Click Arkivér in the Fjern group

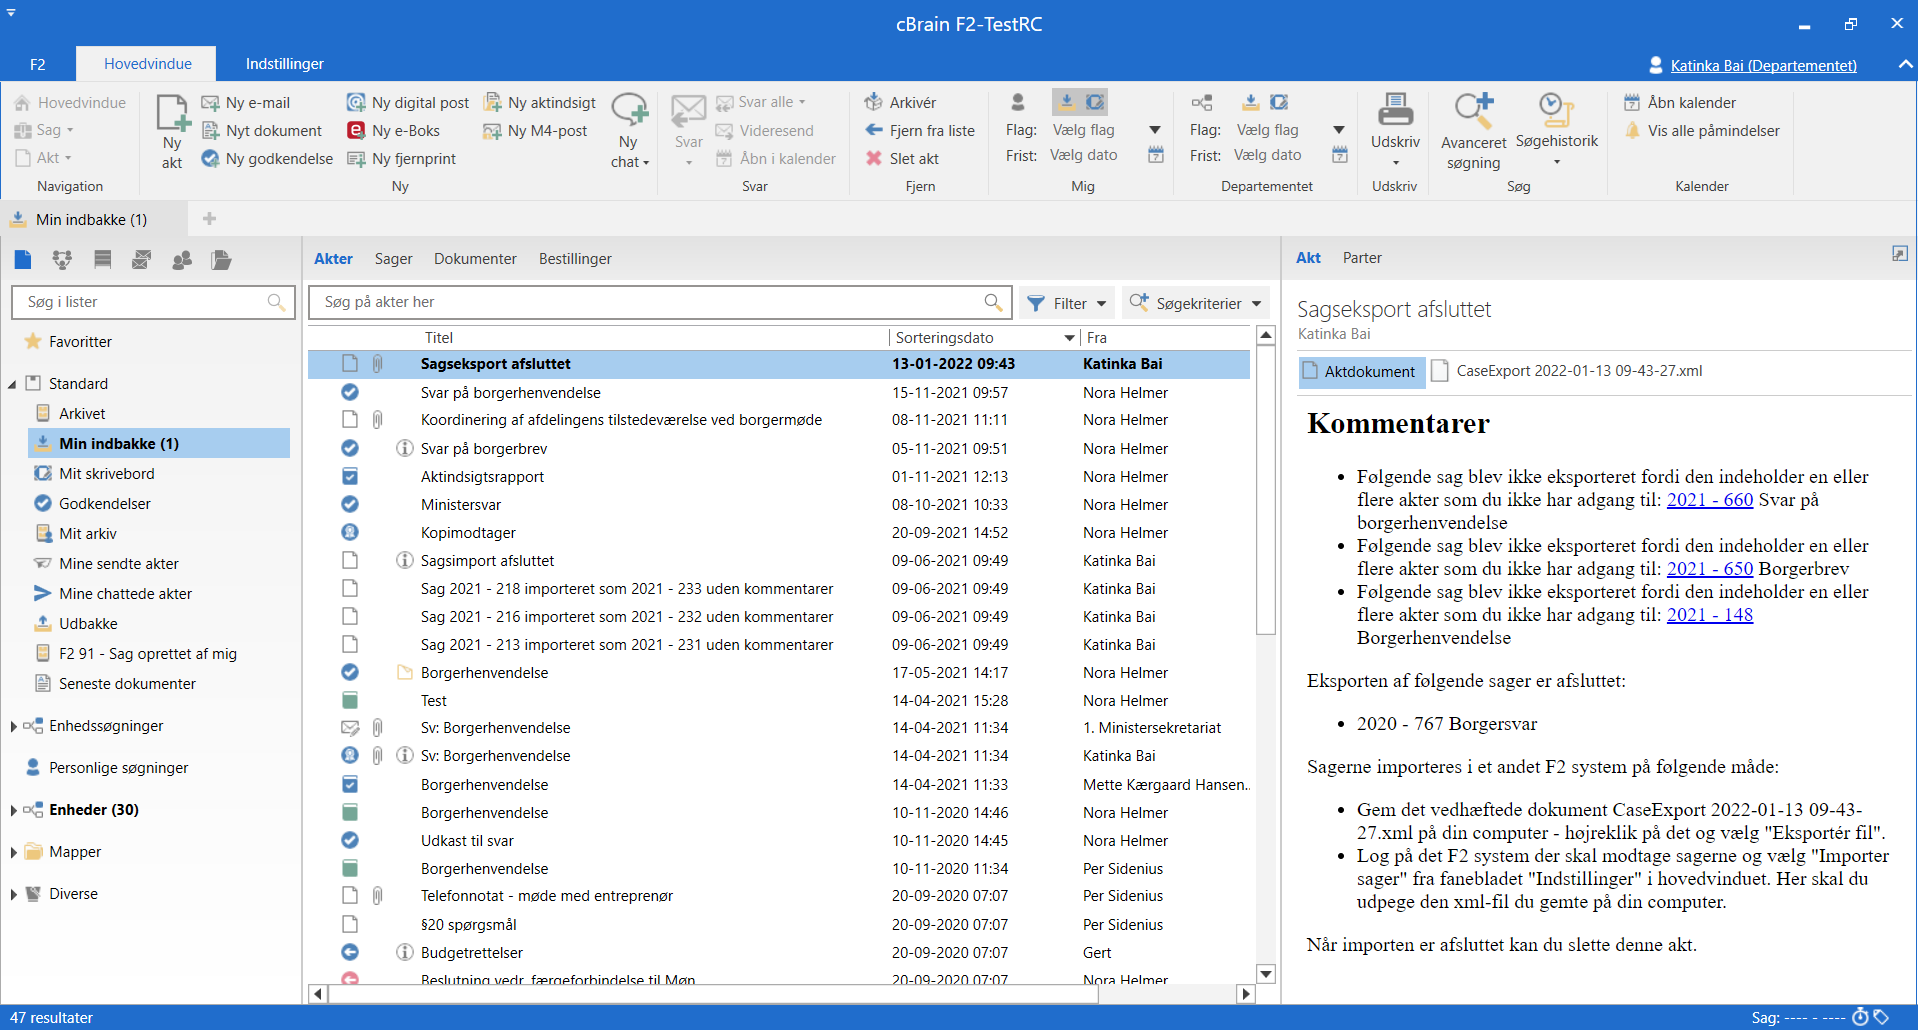click(901, 103)
